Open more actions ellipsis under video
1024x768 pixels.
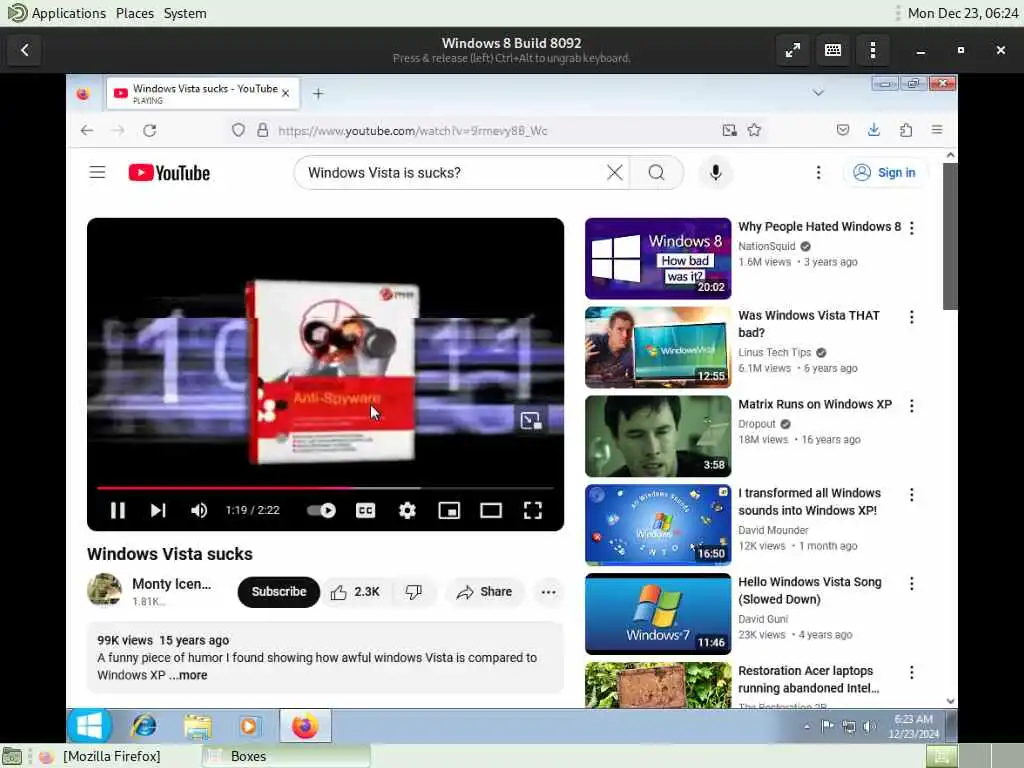point(549,592)
